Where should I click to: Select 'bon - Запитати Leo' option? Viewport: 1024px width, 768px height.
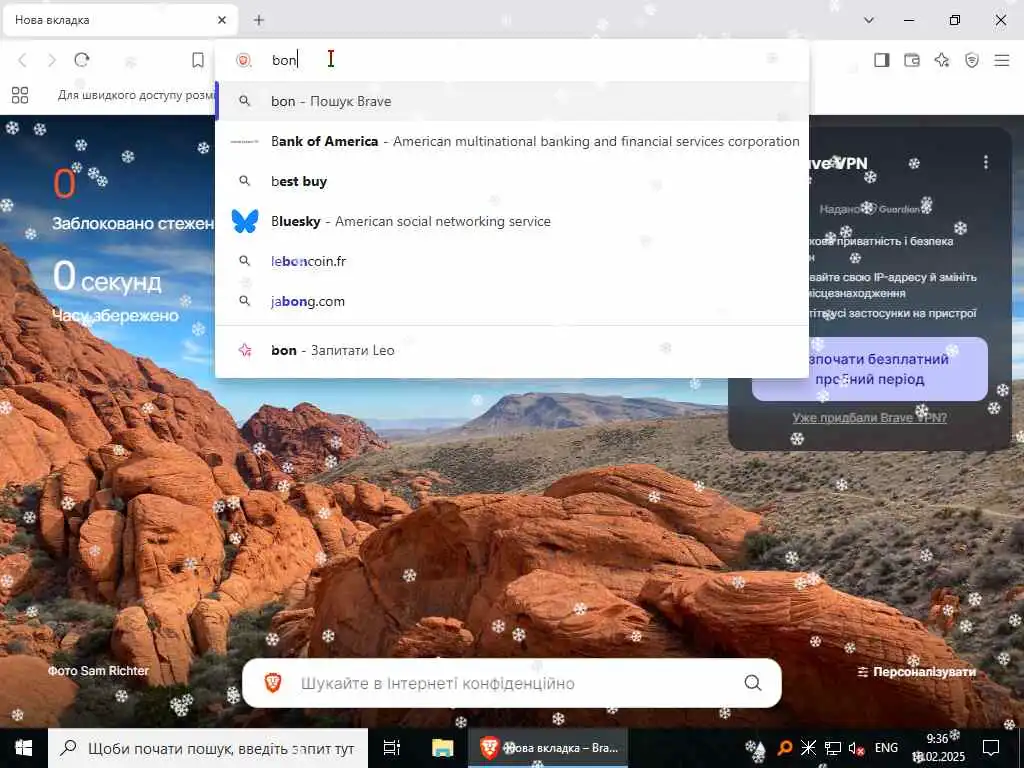coord(512,350)
